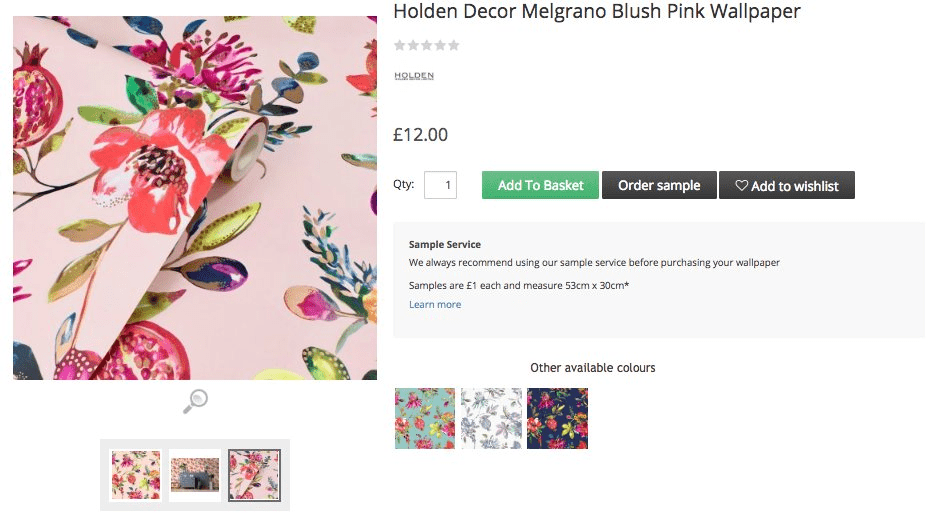951x517 pixels.
Task: Select the second rating star
Action: click(413, 45)
